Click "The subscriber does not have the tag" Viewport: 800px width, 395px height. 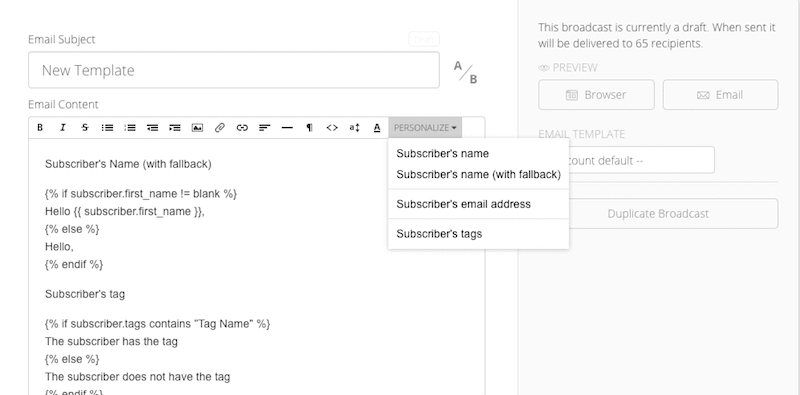[137, 377]
